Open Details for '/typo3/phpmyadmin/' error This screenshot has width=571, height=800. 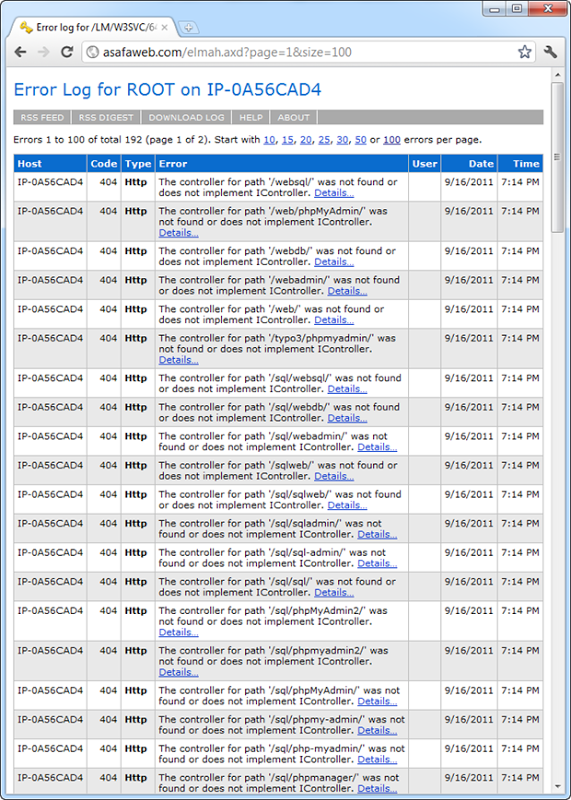point(179,360)
